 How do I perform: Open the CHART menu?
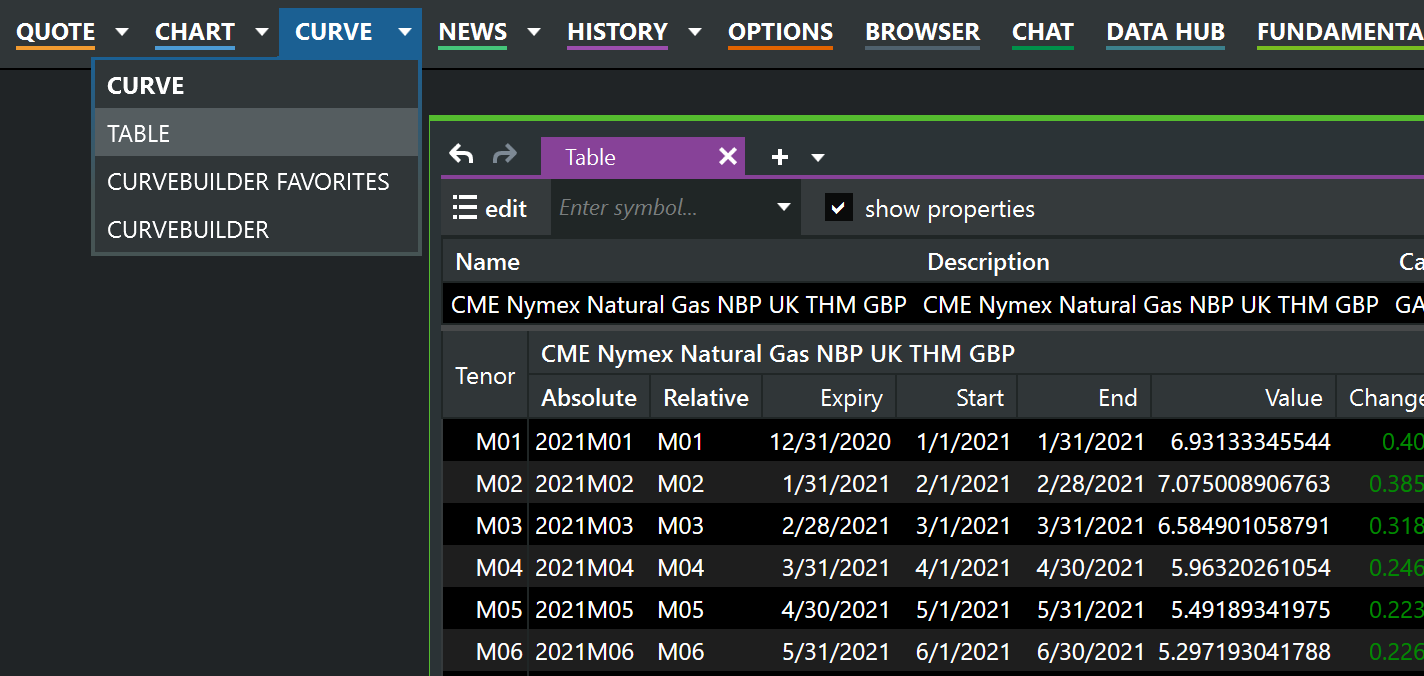(x=195, y=32)
